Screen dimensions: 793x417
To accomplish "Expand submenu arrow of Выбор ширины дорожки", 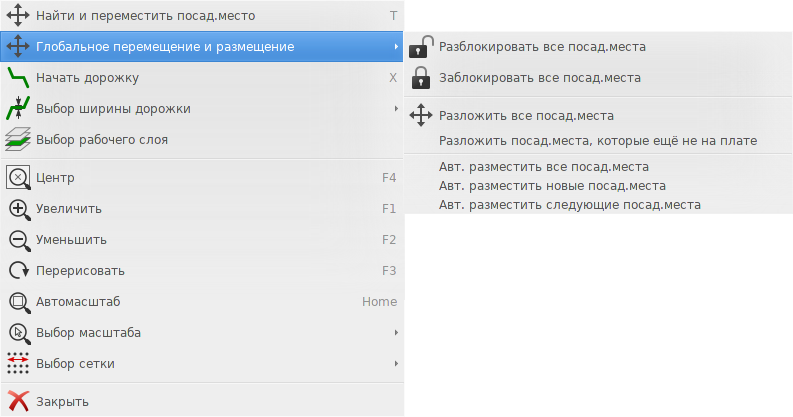I will tap(396, 109).
